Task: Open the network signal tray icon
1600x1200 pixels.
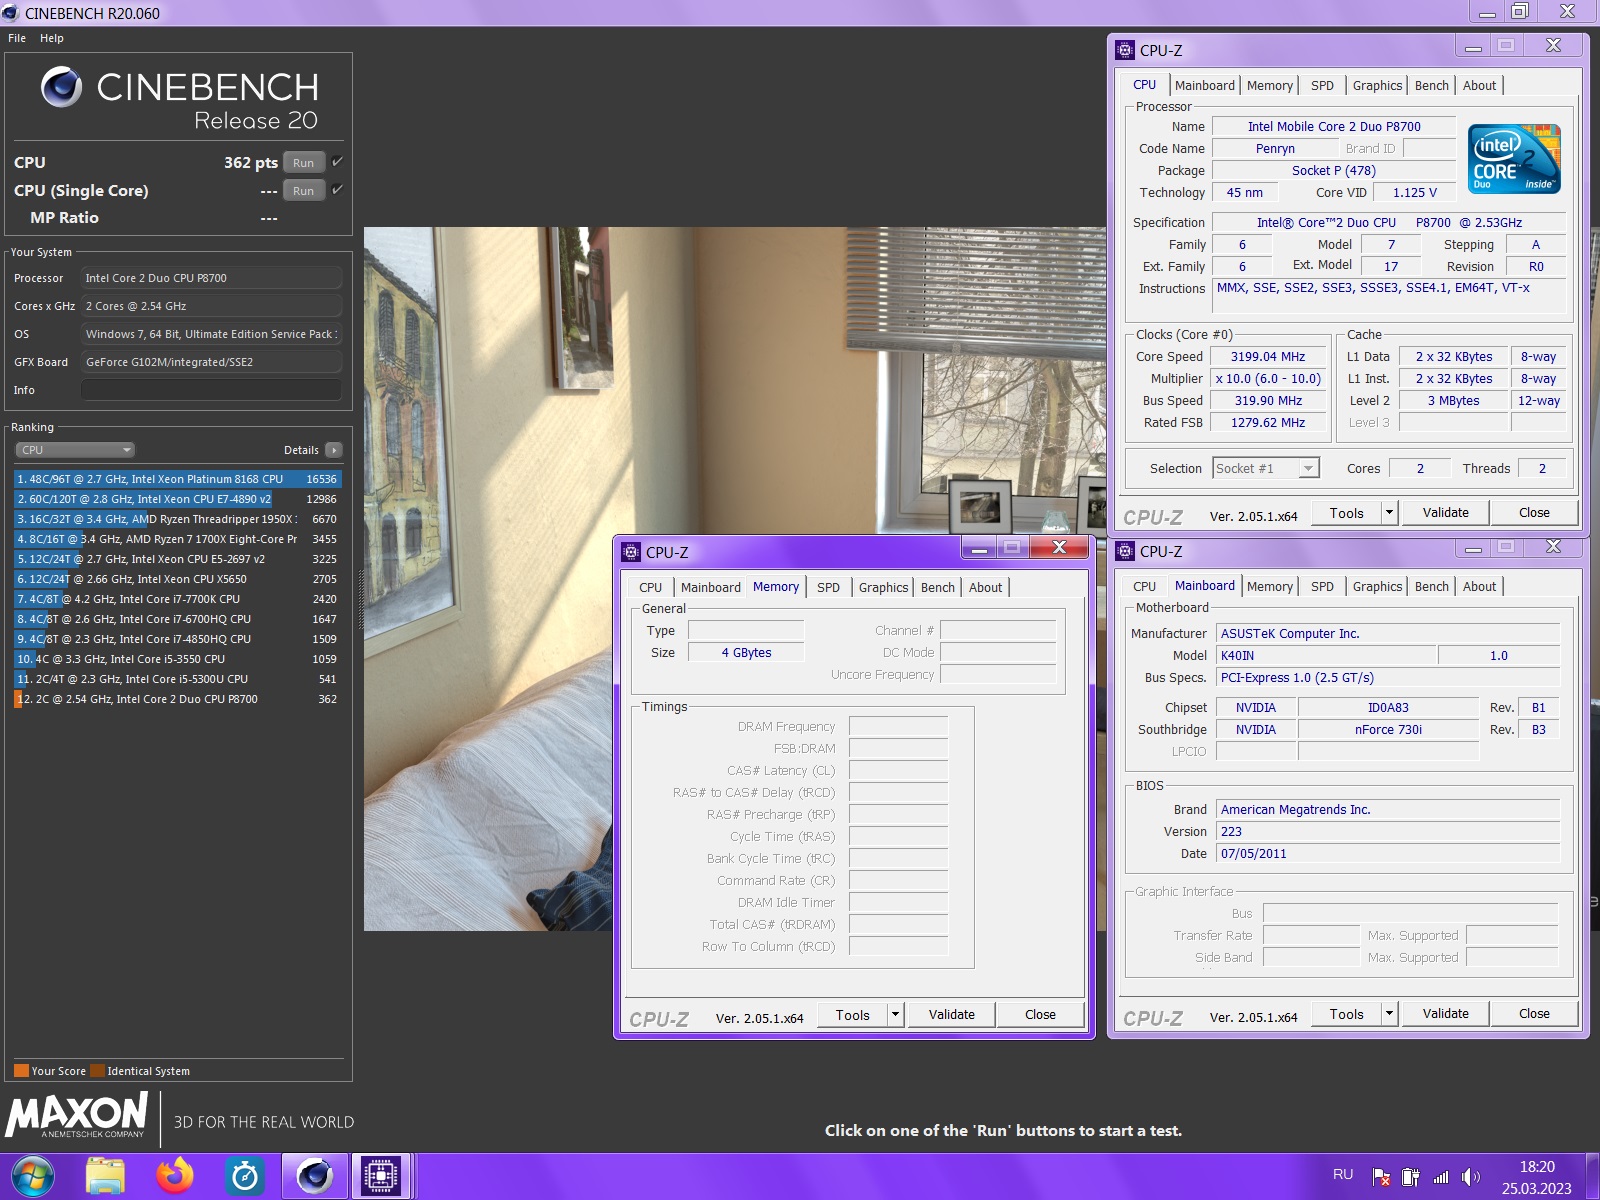Action: (1441, 1177)
